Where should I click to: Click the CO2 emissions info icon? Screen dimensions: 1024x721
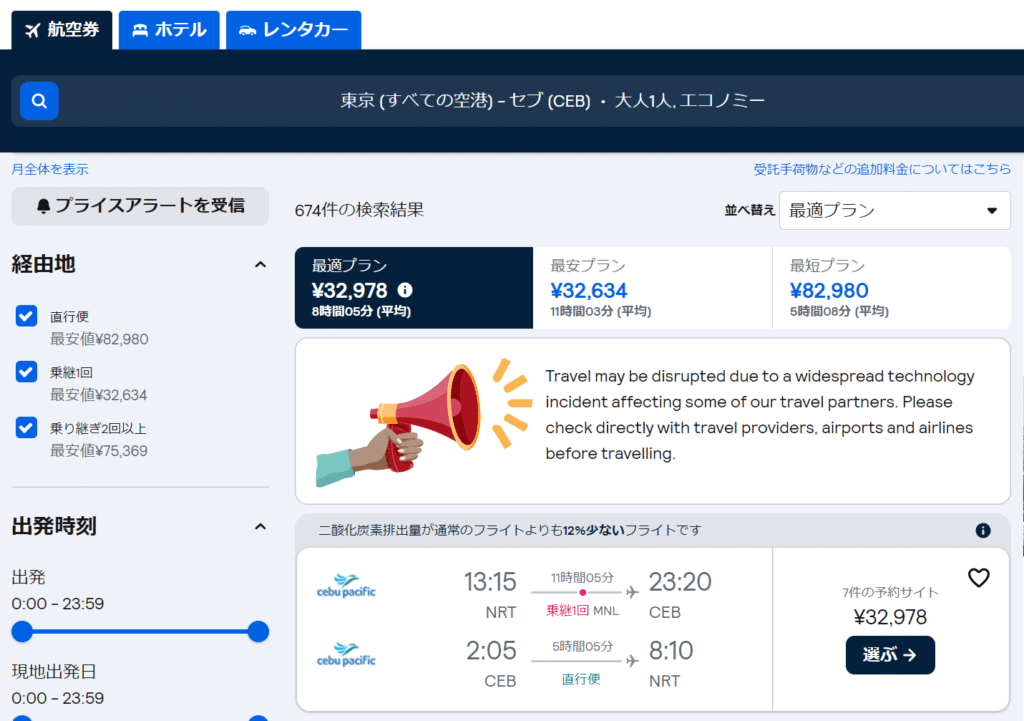pos(983,530)
